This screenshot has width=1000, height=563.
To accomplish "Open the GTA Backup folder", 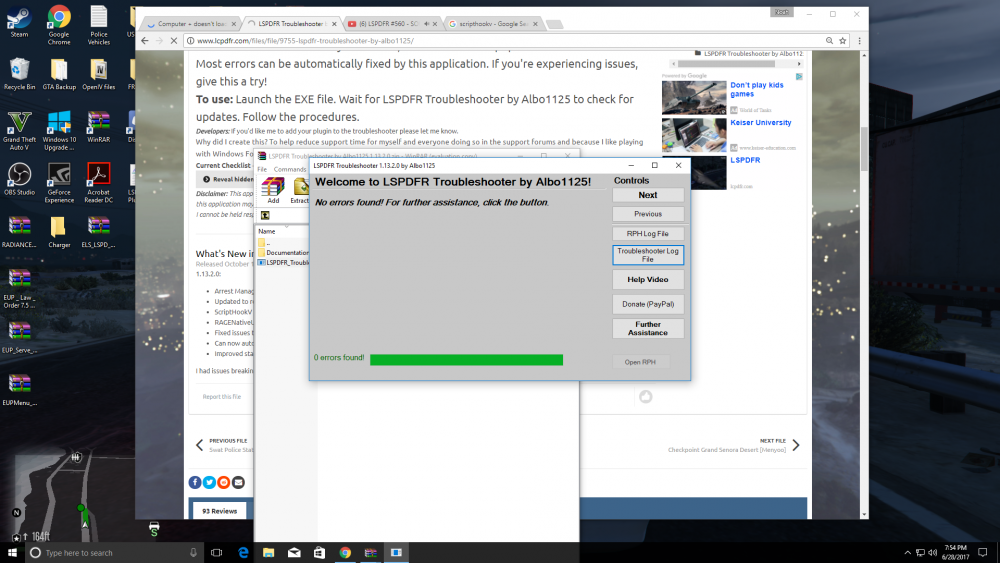I will (59, 74).
